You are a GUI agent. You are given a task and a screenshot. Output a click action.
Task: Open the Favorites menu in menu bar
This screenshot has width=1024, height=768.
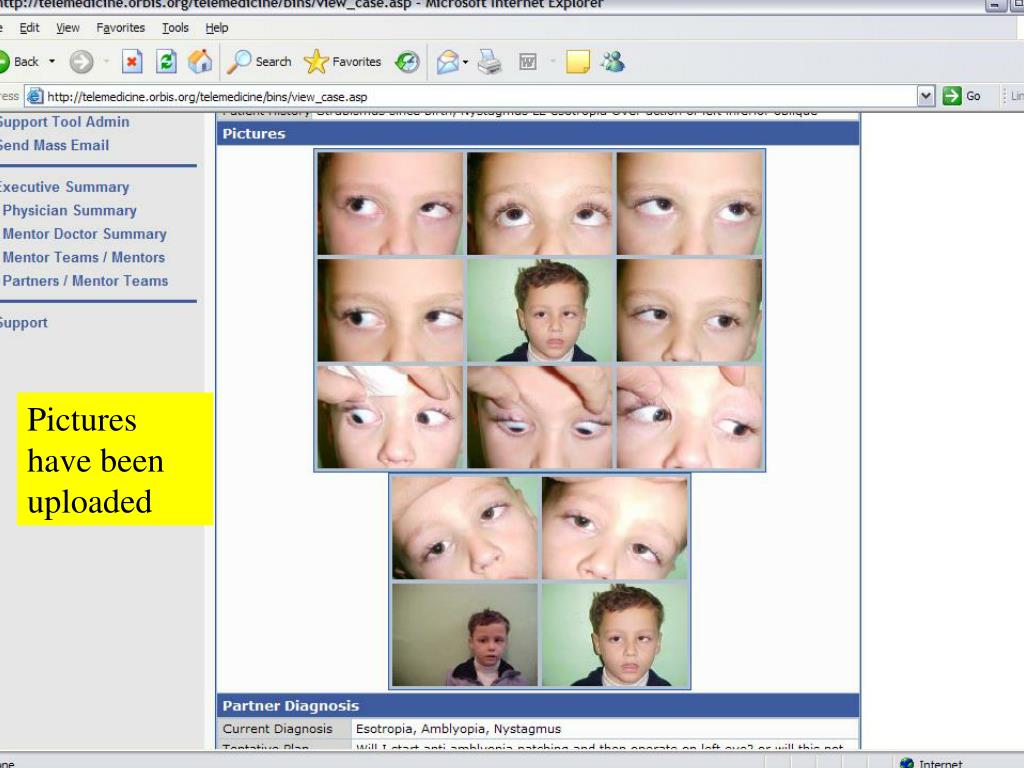(x=120, y=28)
